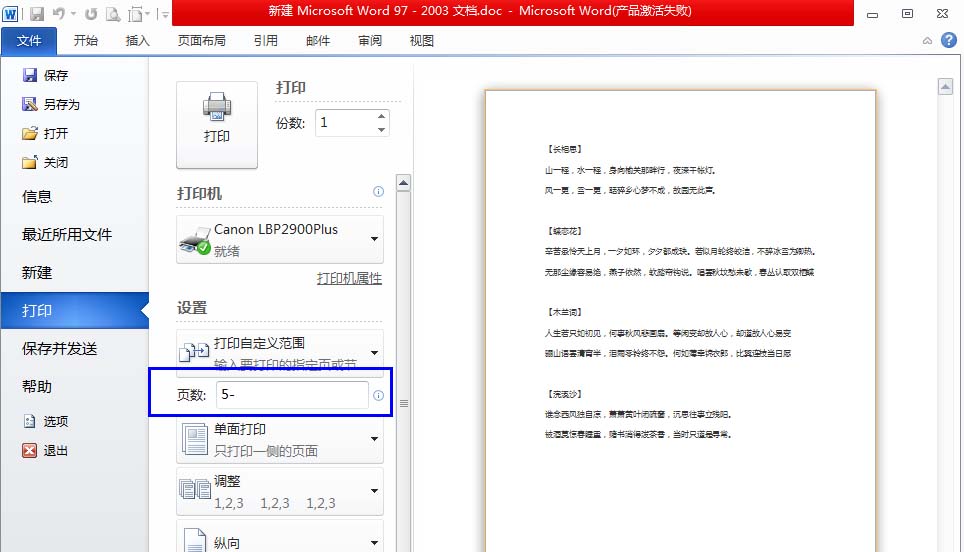964x552 pixels.
Task: Open the 单面打印 dropdown
Action: tap(374, 438)
